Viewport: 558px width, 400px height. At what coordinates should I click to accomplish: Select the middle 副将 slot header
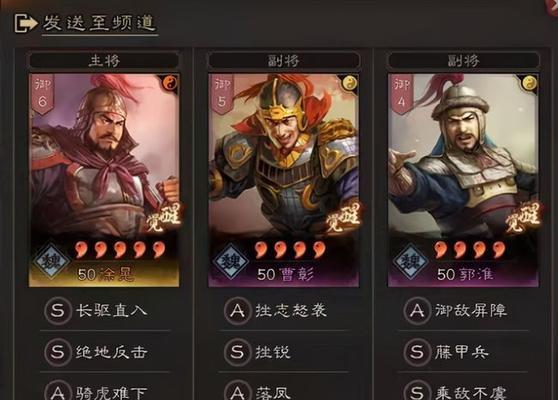[x=284, y=60]
